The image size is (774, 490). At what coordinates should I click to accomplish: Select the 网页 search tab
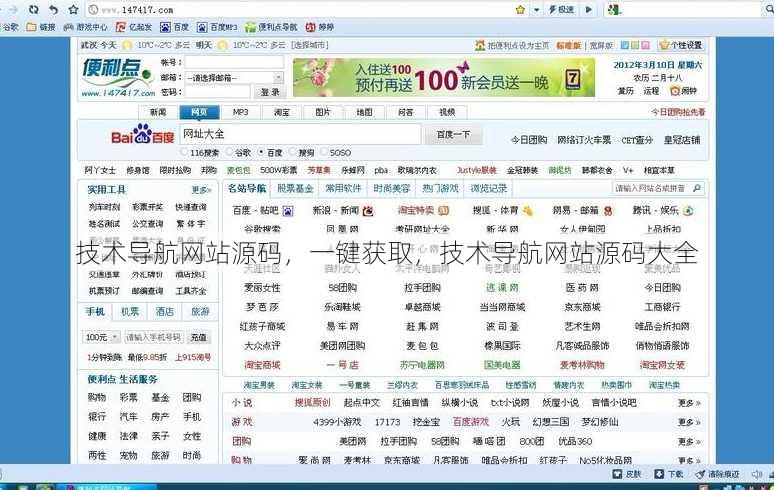click(199, 113)
